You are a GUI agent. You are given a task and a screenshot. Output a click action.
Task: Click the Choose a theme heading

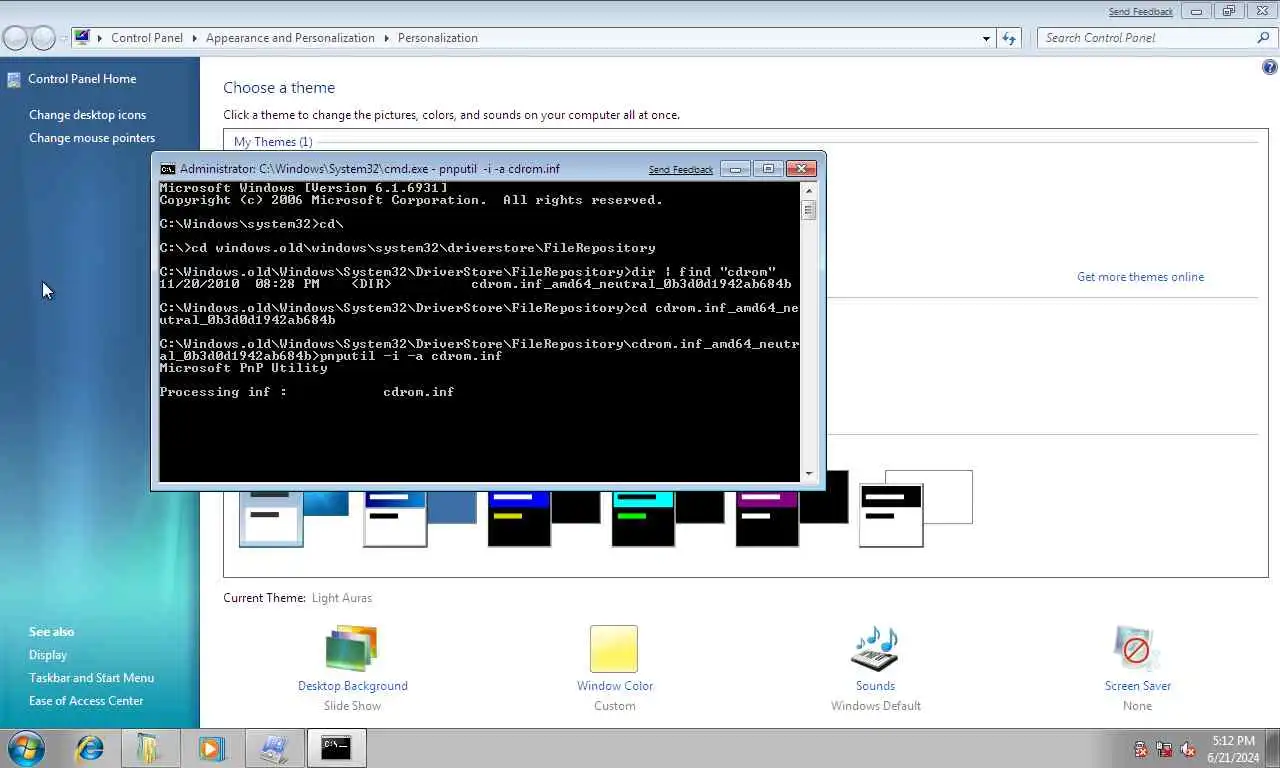pyautogui.click(x=279, y=88)
